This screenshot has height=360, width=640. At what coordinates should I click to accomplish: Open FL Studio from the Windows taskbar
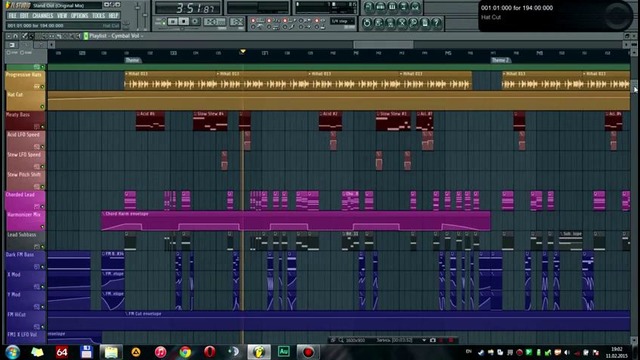[259, 352]
